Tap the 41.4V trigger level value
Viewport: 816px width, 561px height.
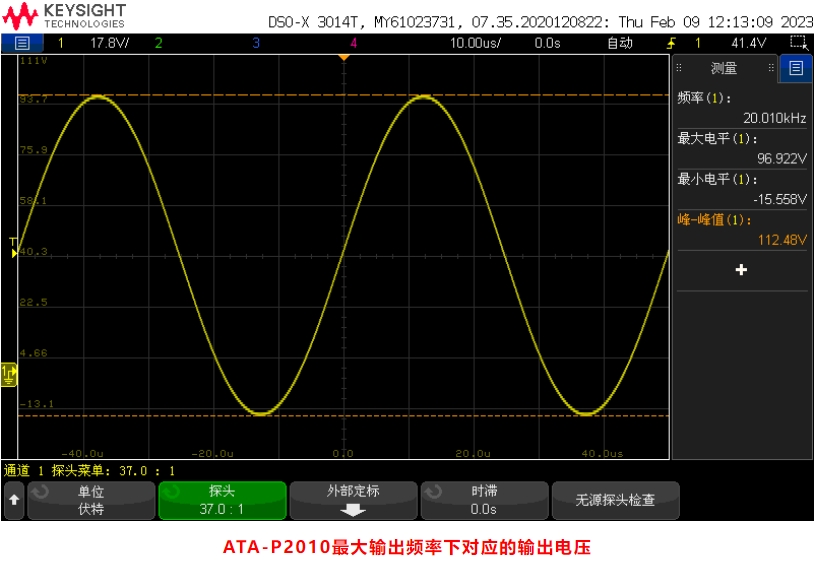(x=748, y=43)
